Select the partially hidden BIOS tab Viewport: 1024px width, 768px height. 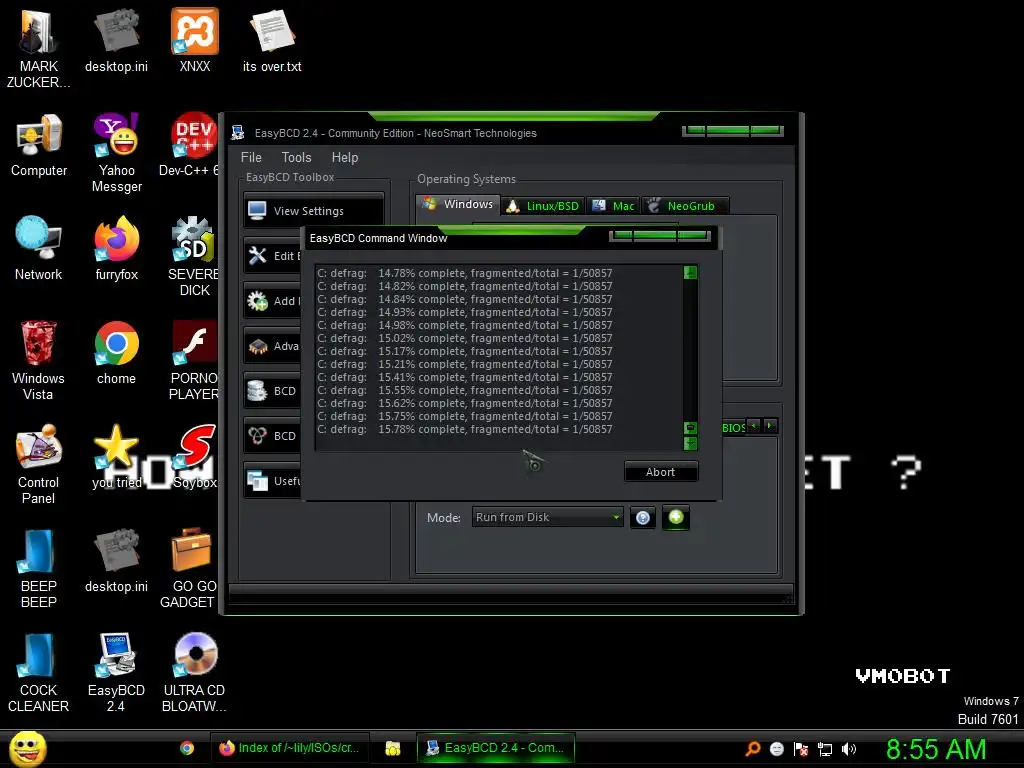733,428
